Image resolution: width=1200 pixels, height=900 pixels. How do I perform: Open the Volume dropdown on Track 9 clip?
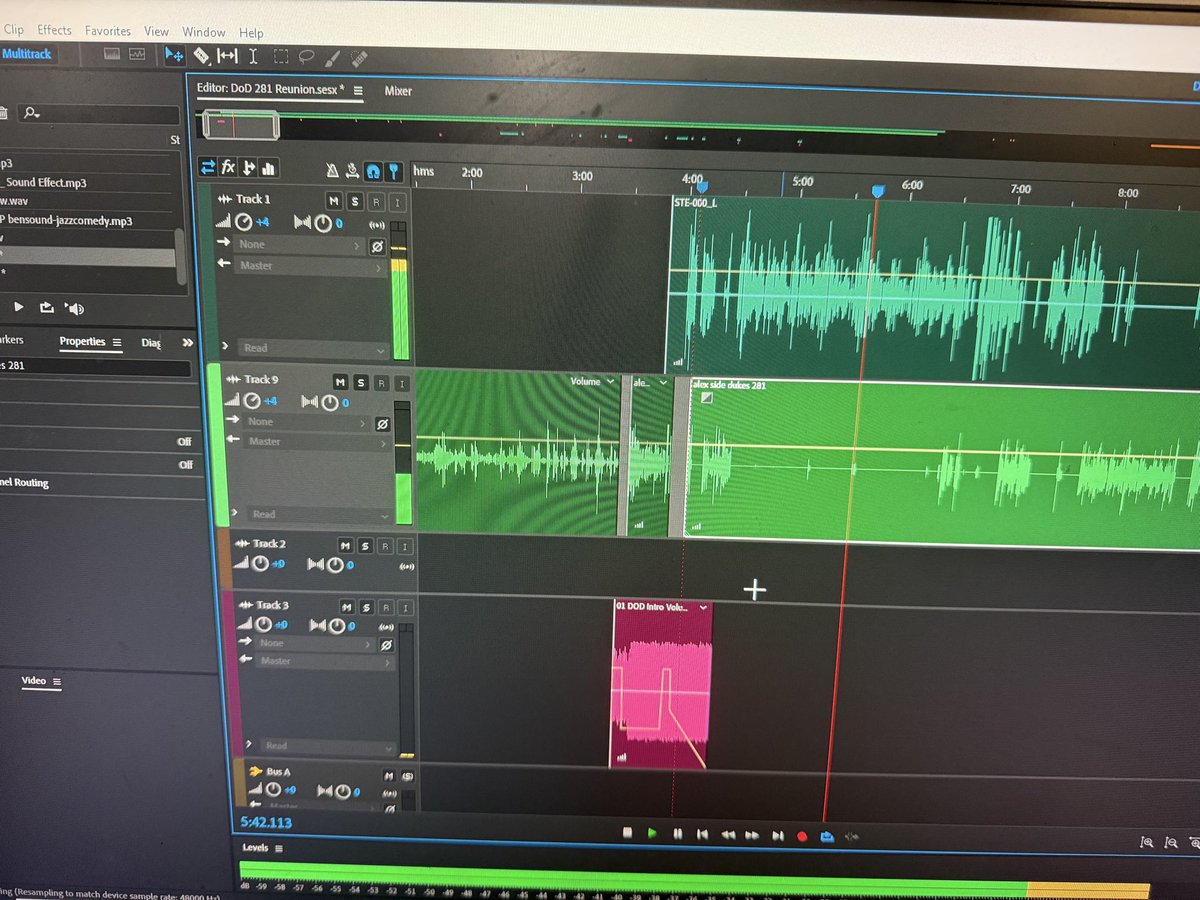click(x=592, y=382)
